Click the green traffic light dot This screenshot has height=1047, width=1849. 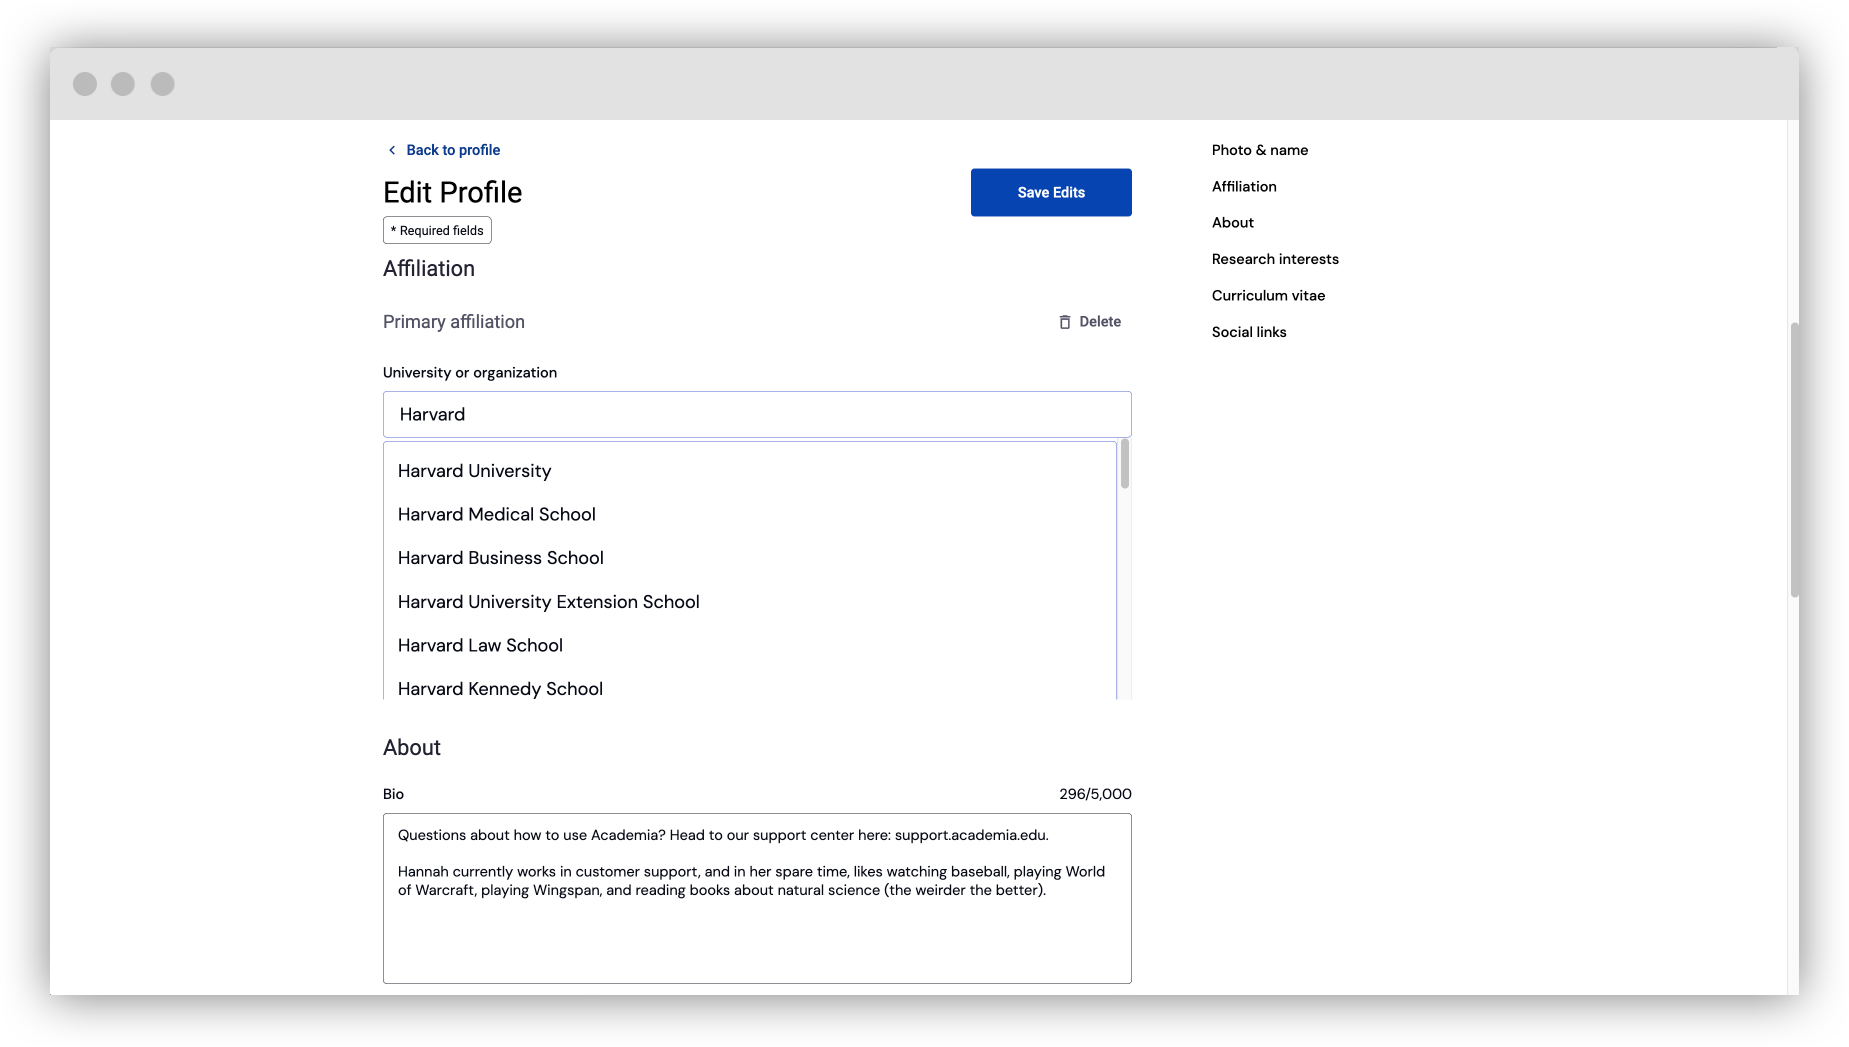coord(162,84)
